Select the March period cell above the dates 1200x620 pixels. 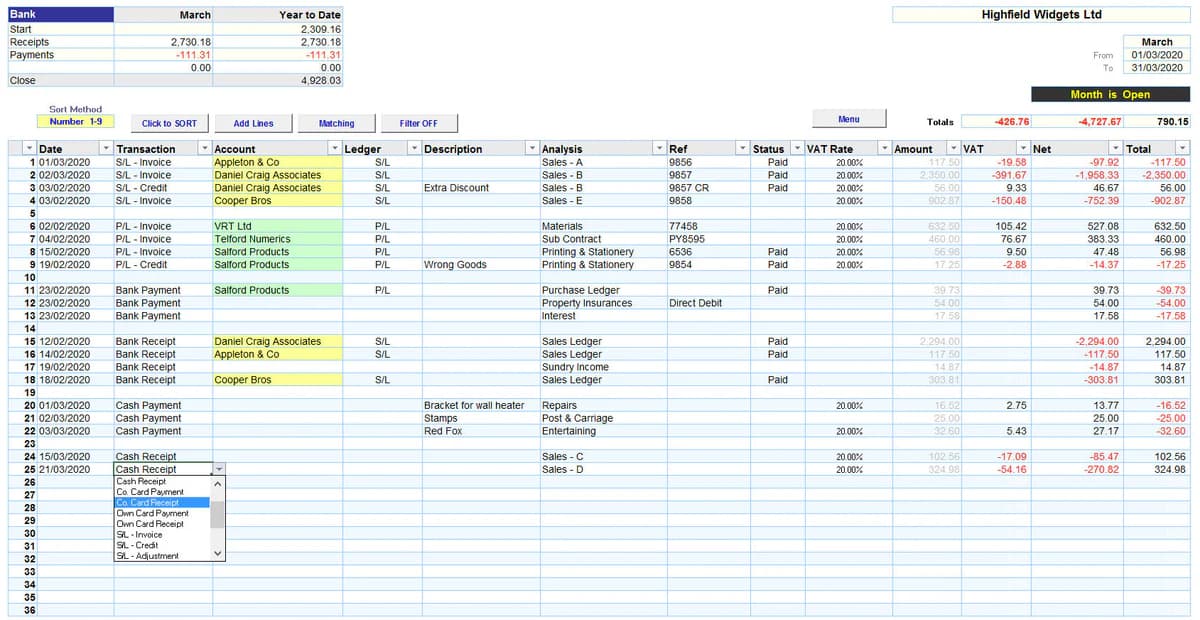tap(1156, 42)
